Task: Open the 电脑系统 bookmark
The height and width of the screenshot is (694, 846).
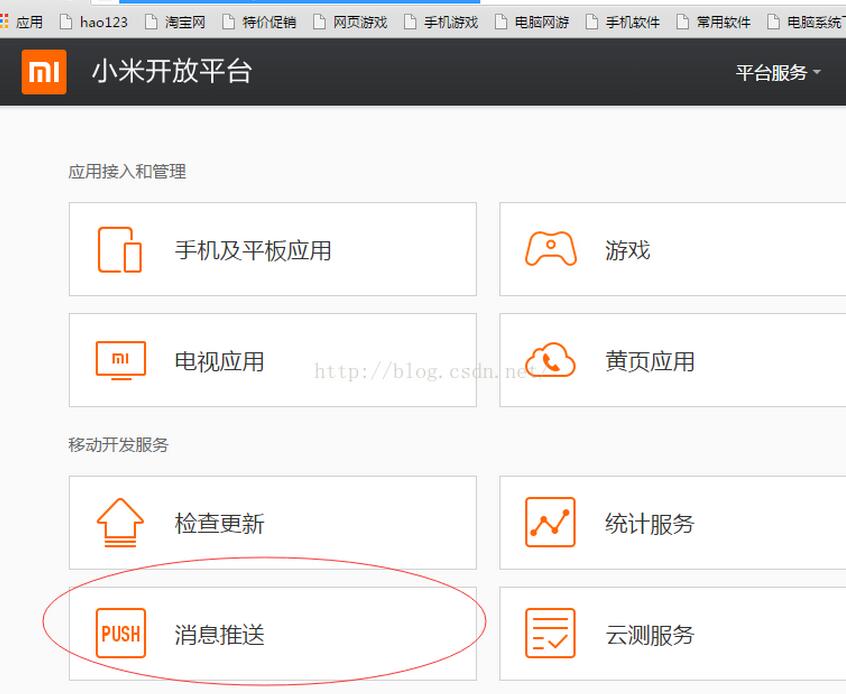Action: coord(806,22)
